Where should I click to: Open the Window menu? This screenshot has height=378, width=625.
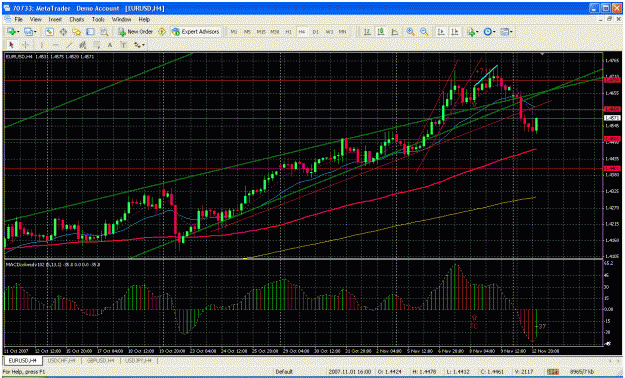pyautogui.click(x=121, y=19)
